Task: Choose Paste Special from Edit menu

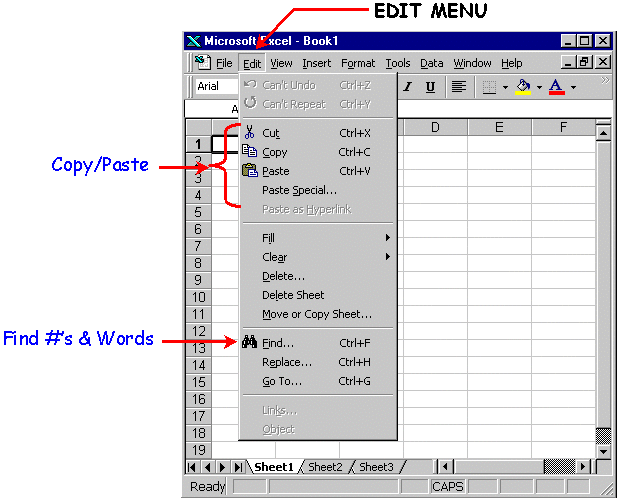Action: [299, 190]
